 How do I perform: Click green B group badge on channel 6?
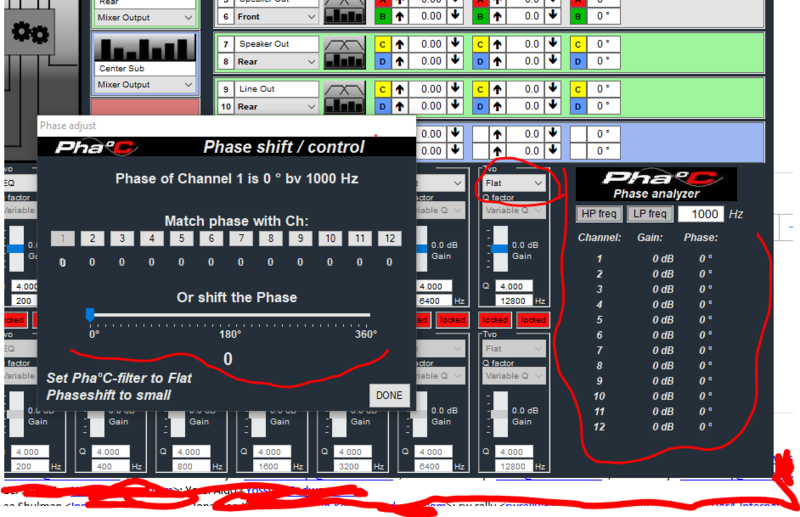click(x=382, y=17)
